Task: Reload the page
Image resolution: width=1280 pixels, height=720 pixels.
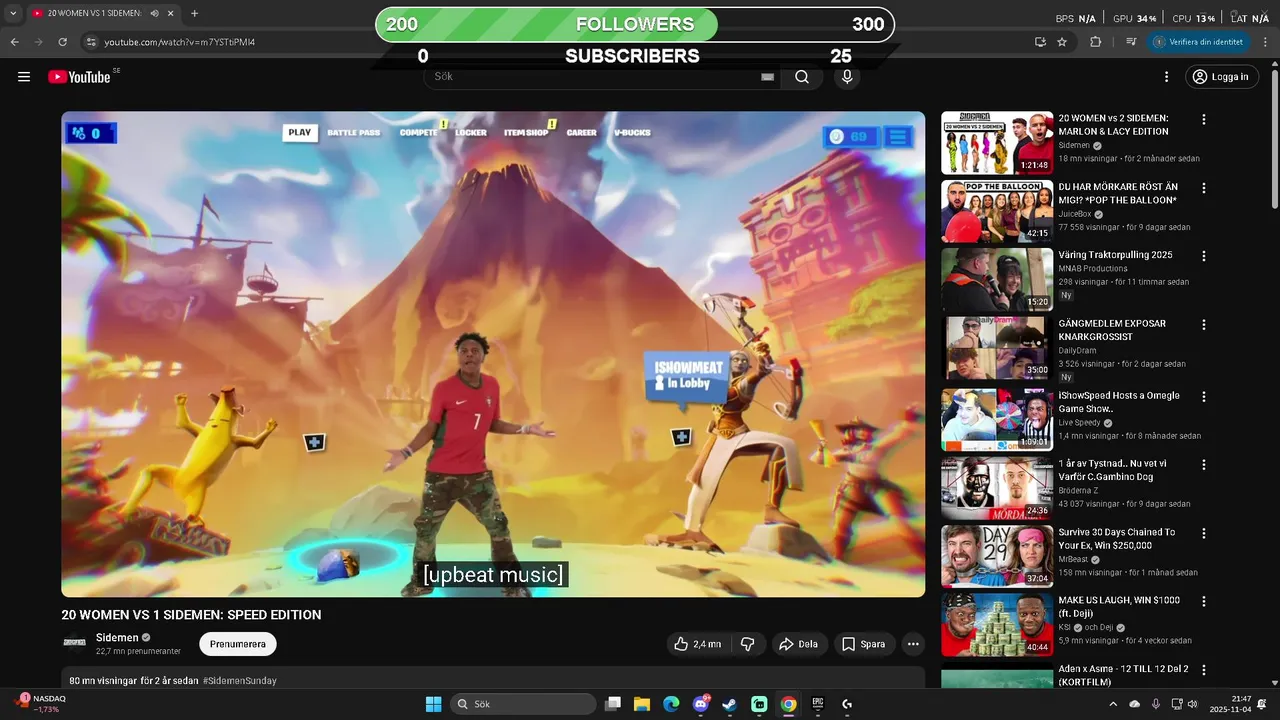Action: (62, 42)
